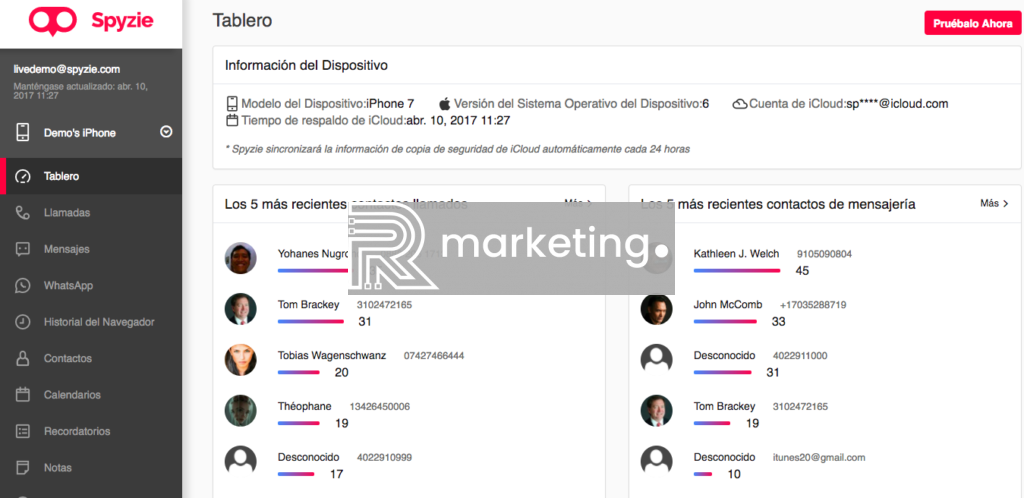Click the iCloud cloud icon
Screen dimensions: 1024x498
740,104
